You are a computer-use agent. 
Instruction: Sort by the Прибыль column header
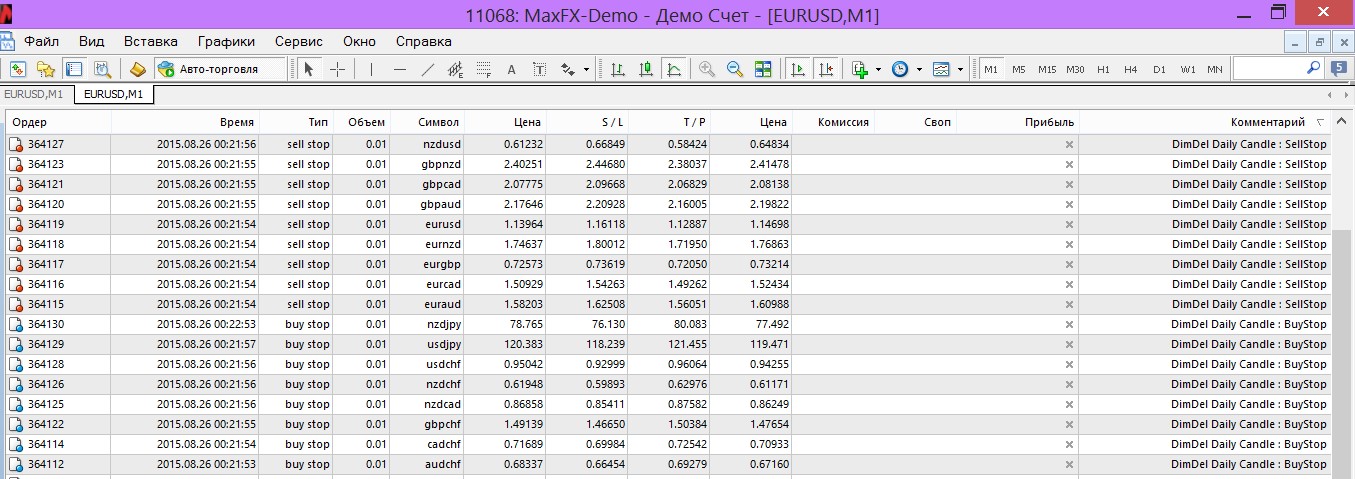[1017, 122]
